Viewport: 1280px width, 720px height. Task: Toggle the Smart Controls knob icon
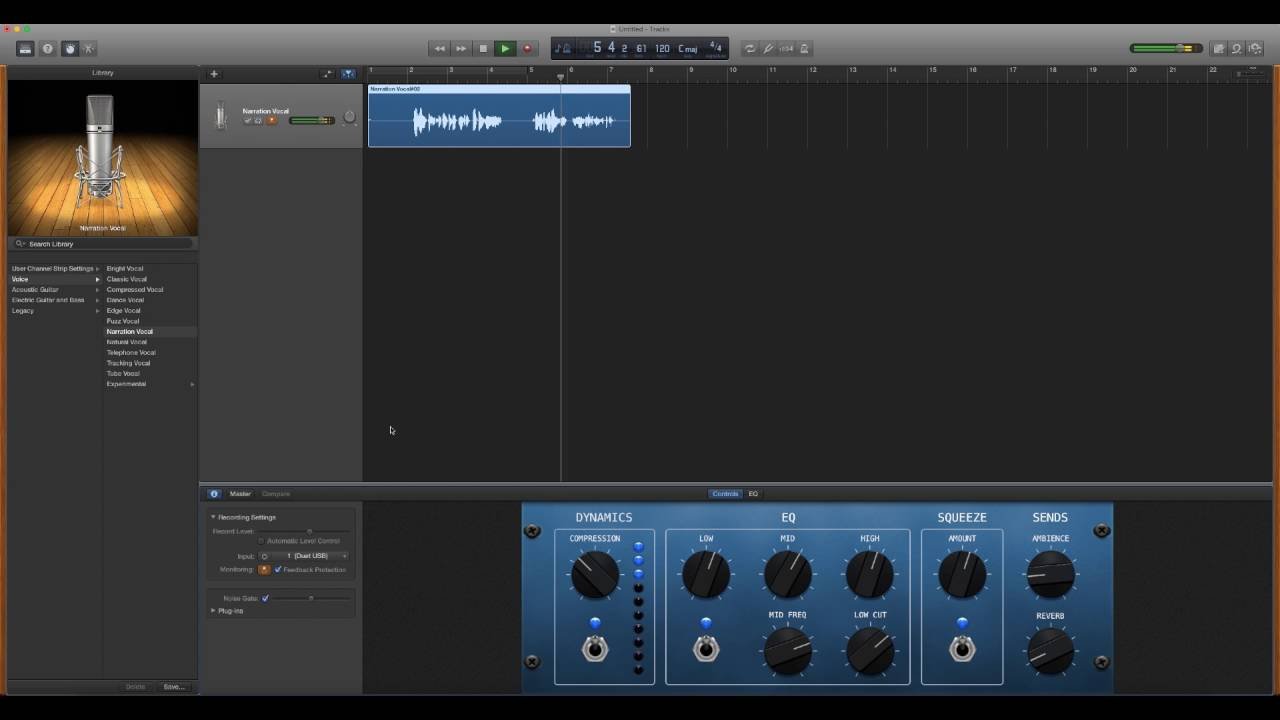tap(69, 48)
